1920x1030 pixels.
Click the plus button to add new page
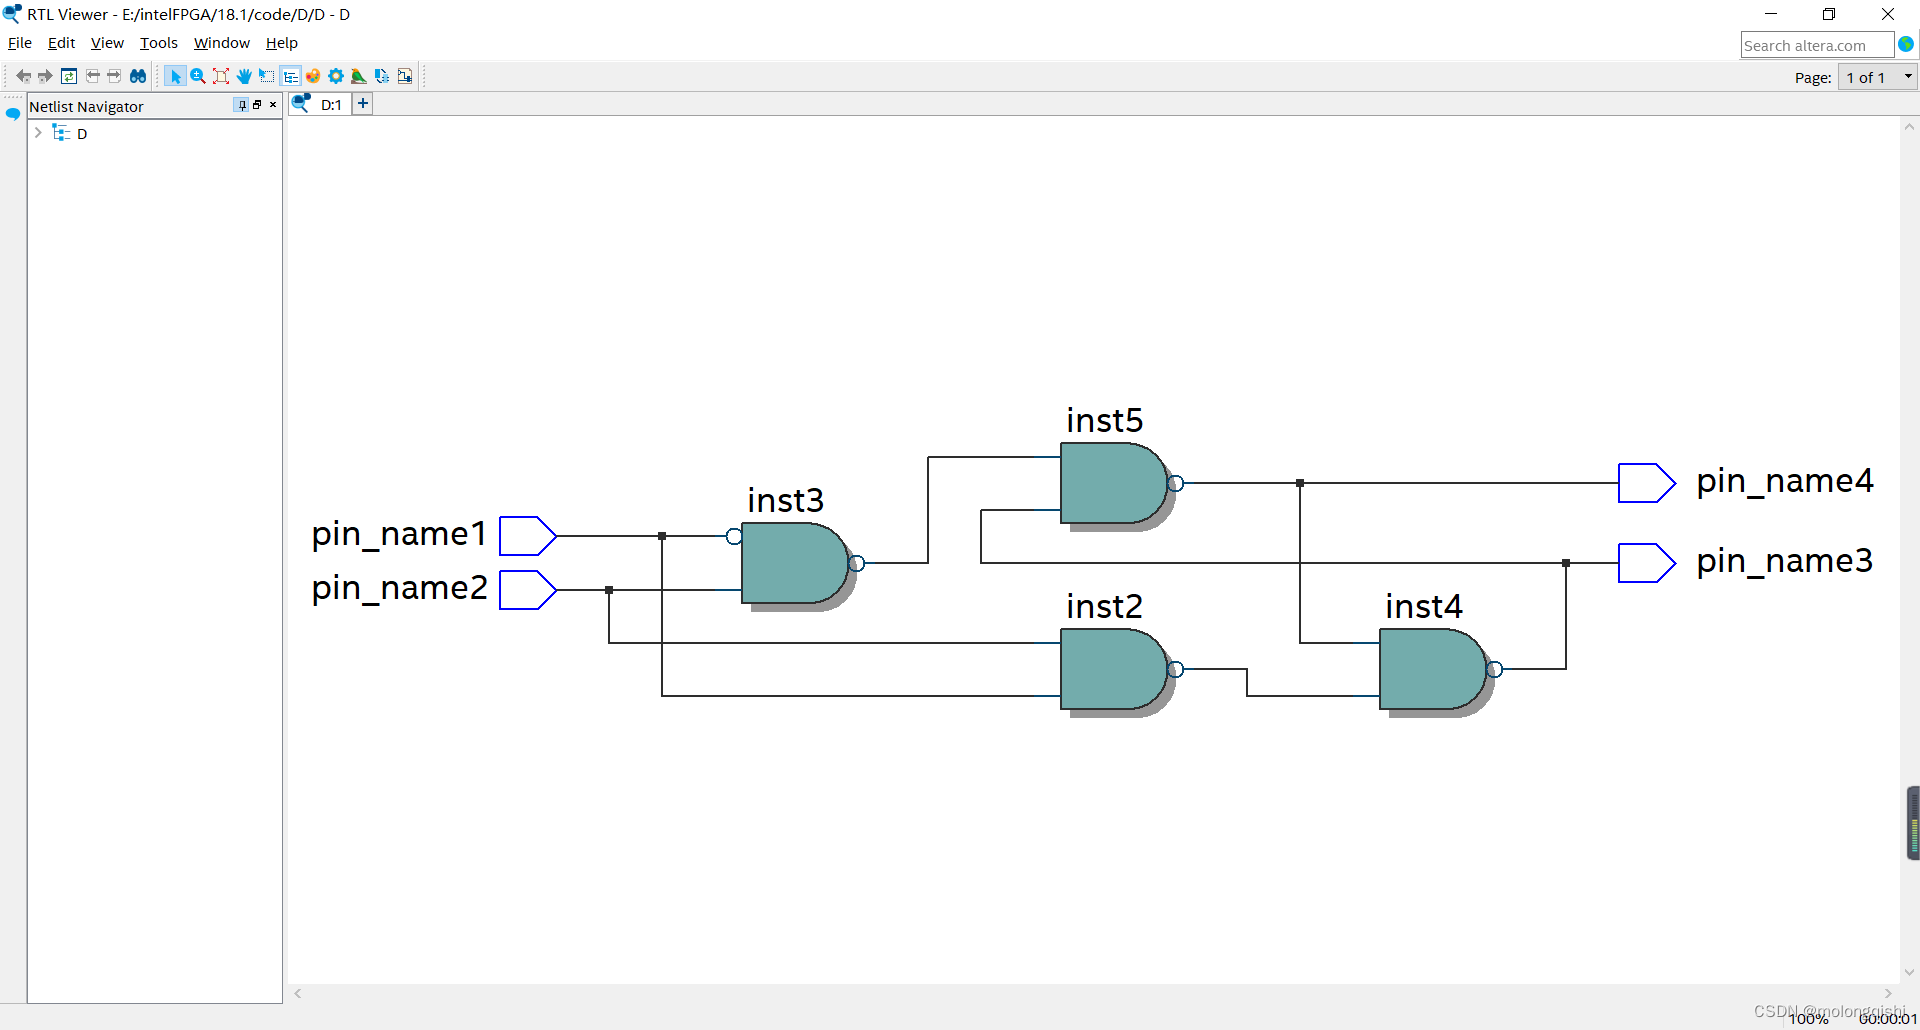tap(362, 104)
